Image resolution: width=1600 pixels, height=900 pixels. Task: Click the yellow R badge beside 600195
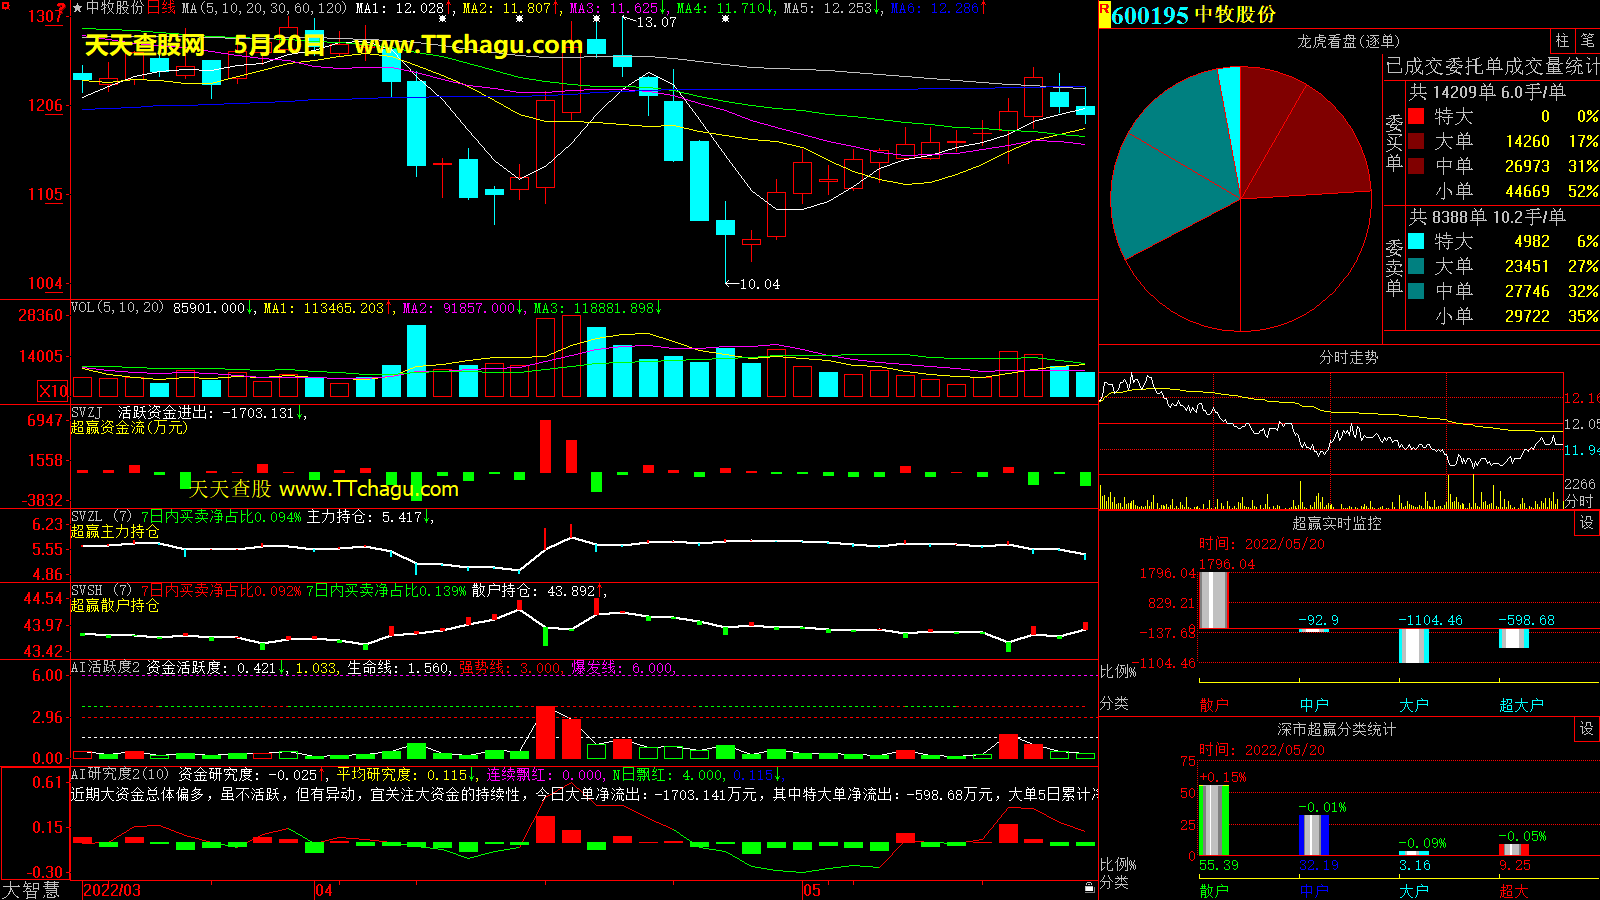point(1104,14)
